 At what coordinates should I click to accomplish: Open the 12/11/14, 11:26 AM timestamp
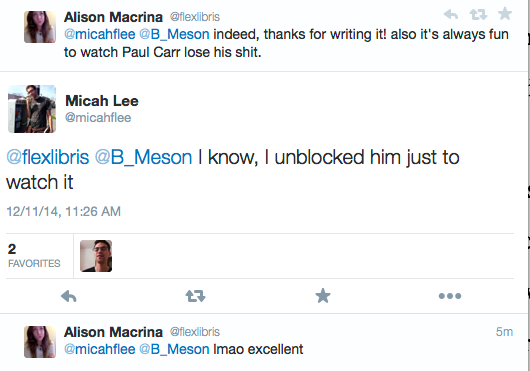point(64,212)
